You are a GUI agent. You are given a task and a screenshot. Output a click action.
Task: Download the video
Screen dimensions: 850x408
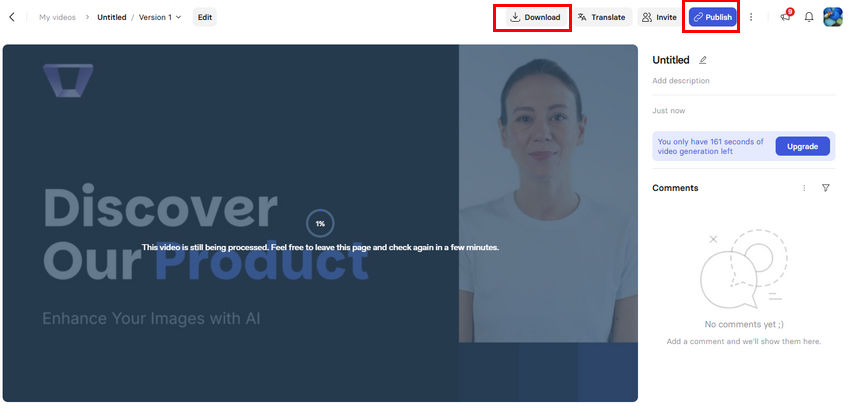point(536,17)
